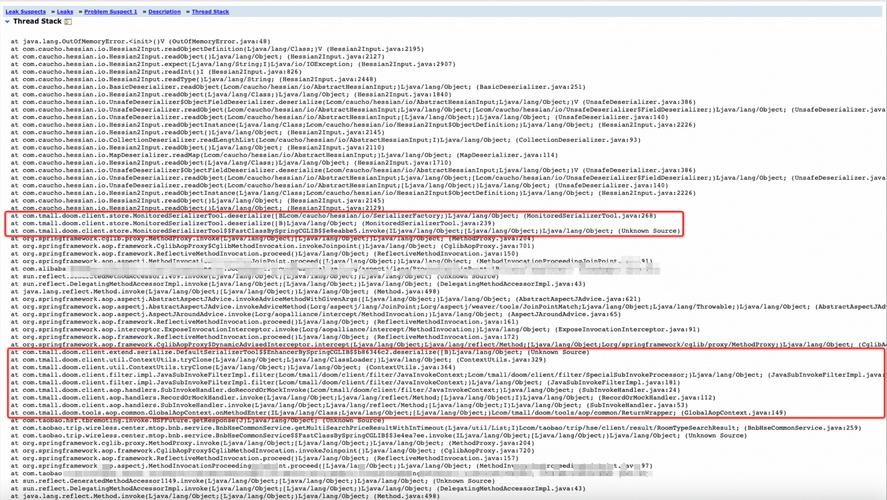Go to the Leaks breadcrumb link

coord(65,11)
